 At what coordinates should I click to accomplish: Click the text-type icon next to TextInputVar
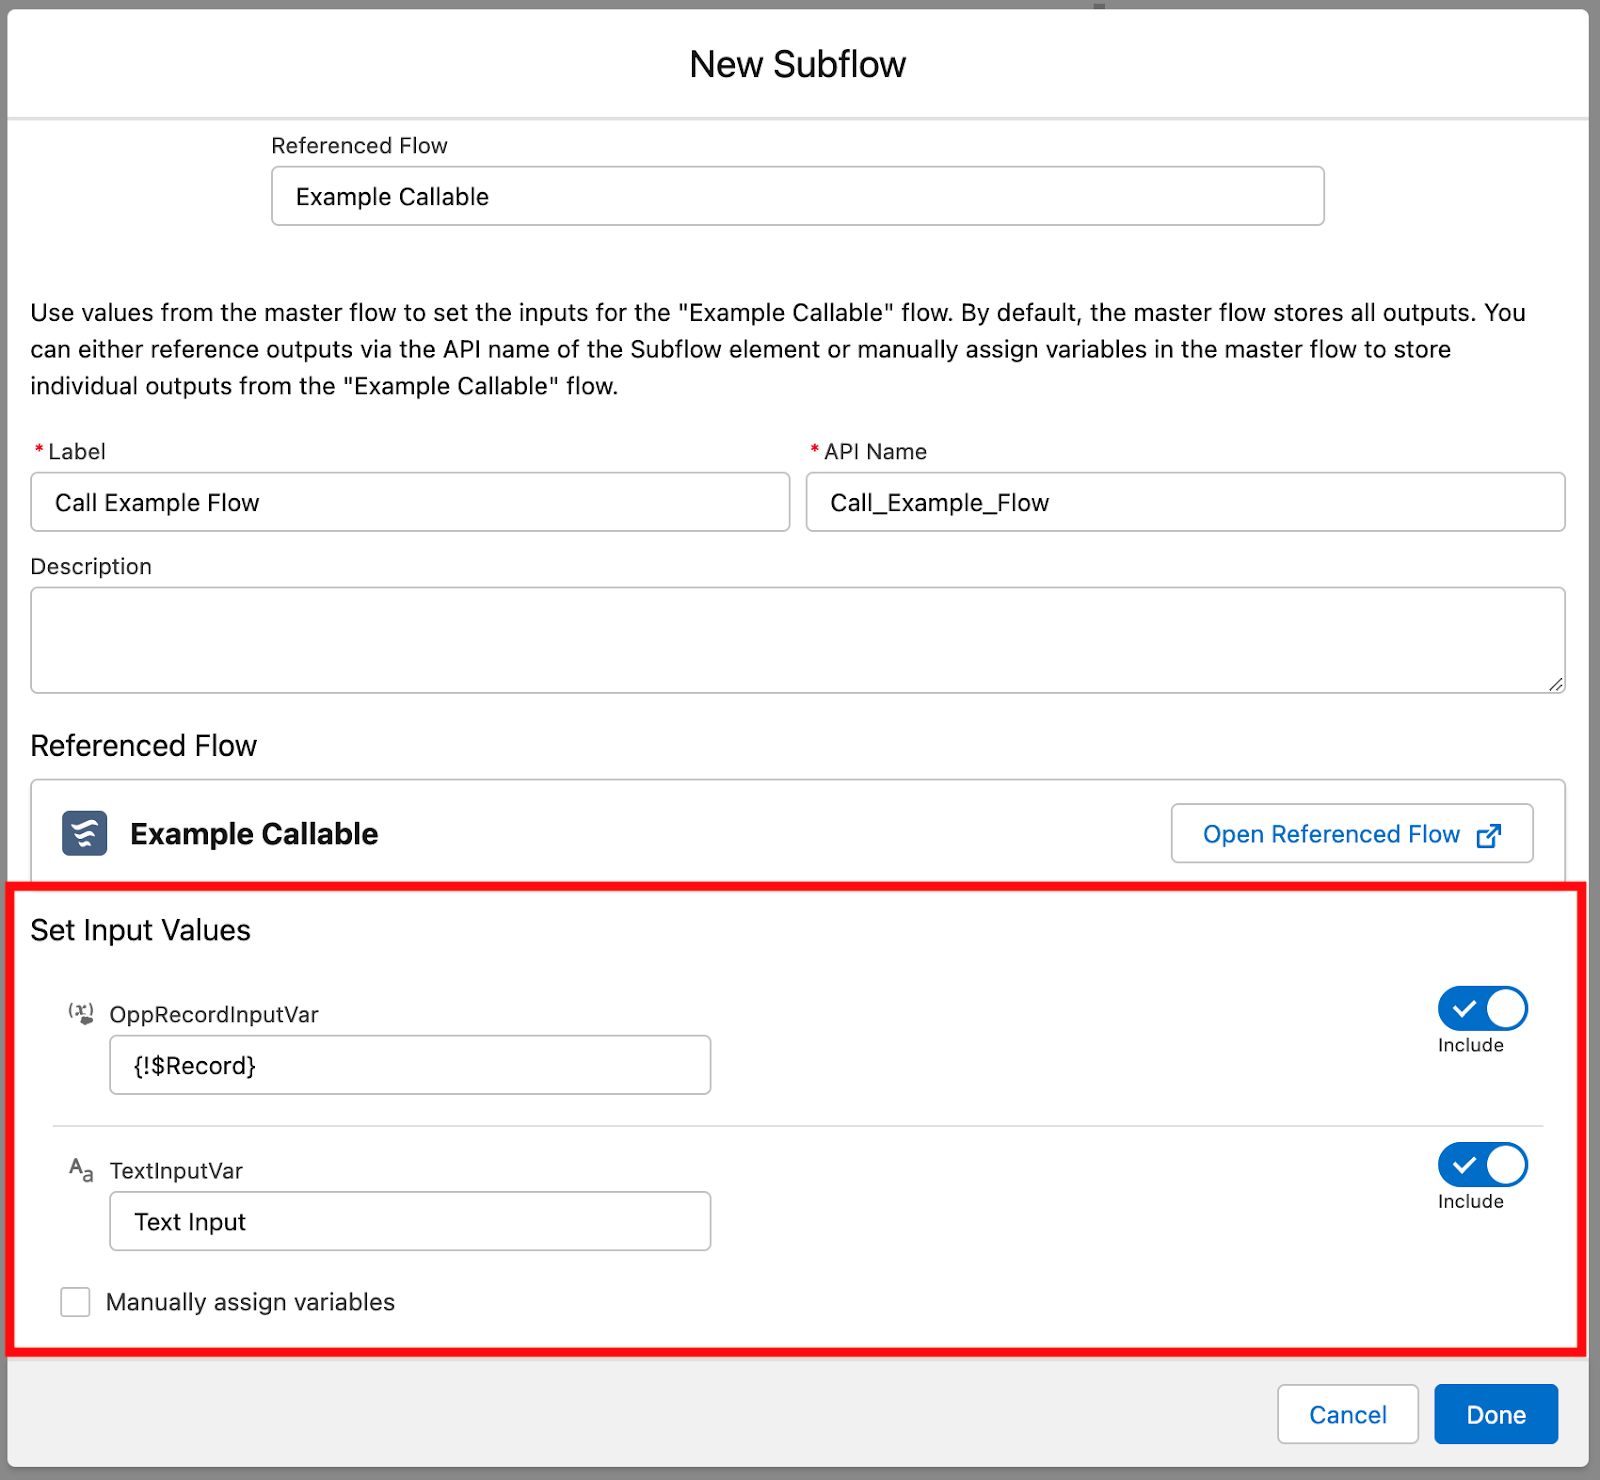point(80,1170)
